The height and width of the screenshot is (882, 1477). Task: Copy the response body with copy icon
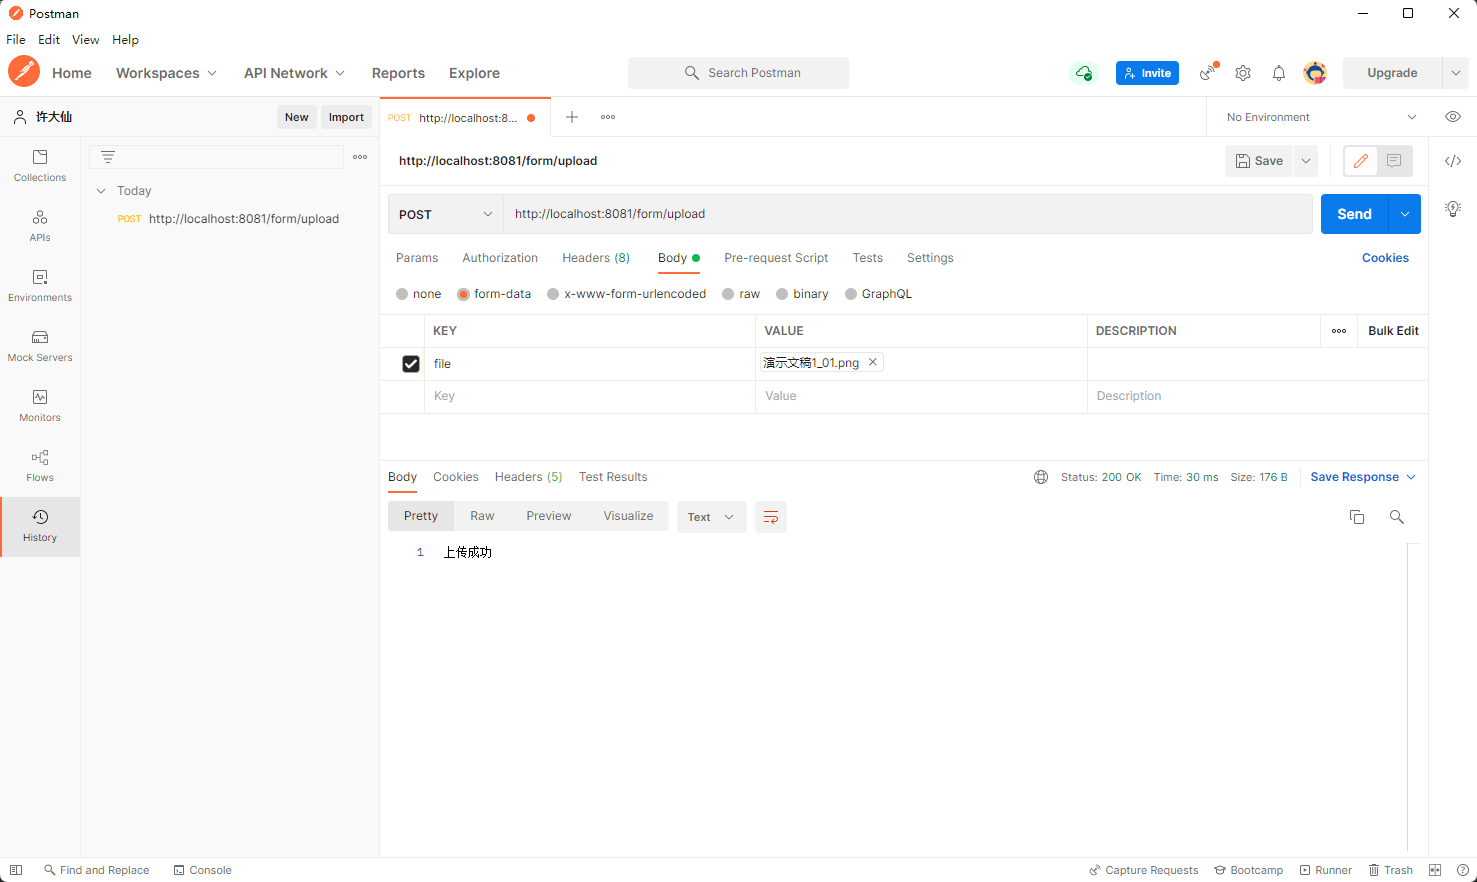point(1357,517)
